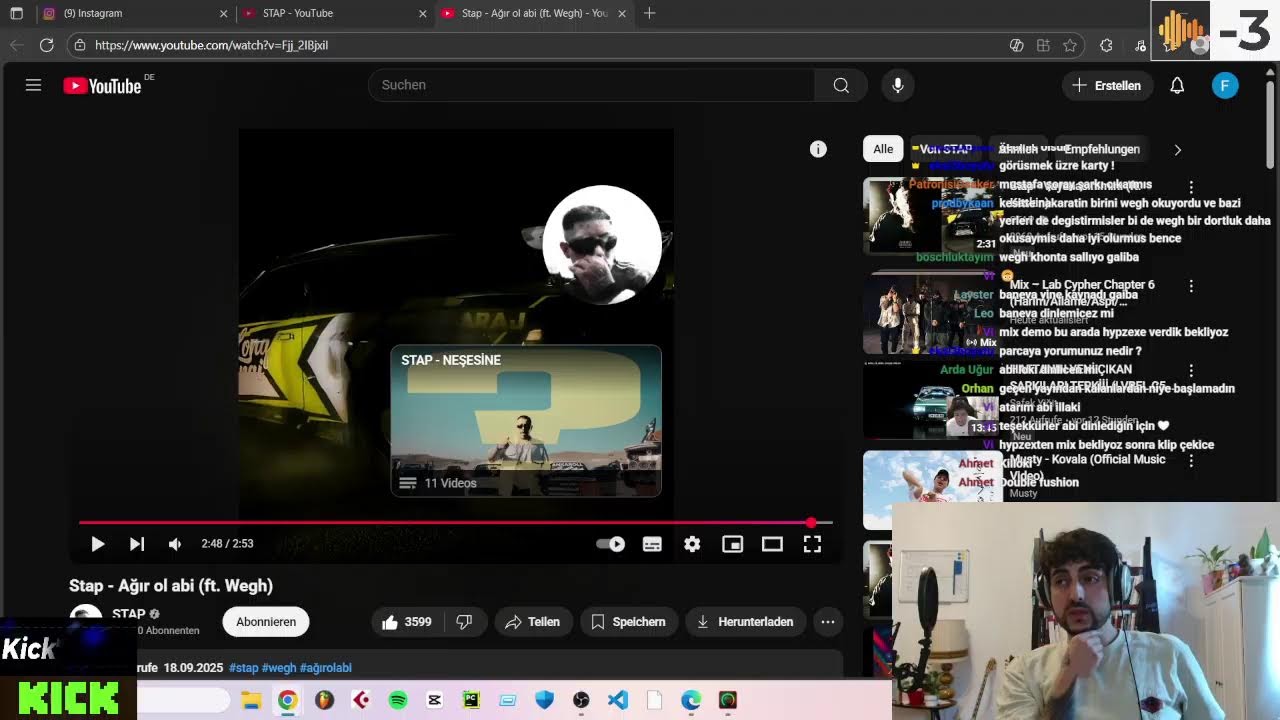Open File Explorer from the taskbar
Viewport: 1280px width, 720px height.
click(251, 700)
